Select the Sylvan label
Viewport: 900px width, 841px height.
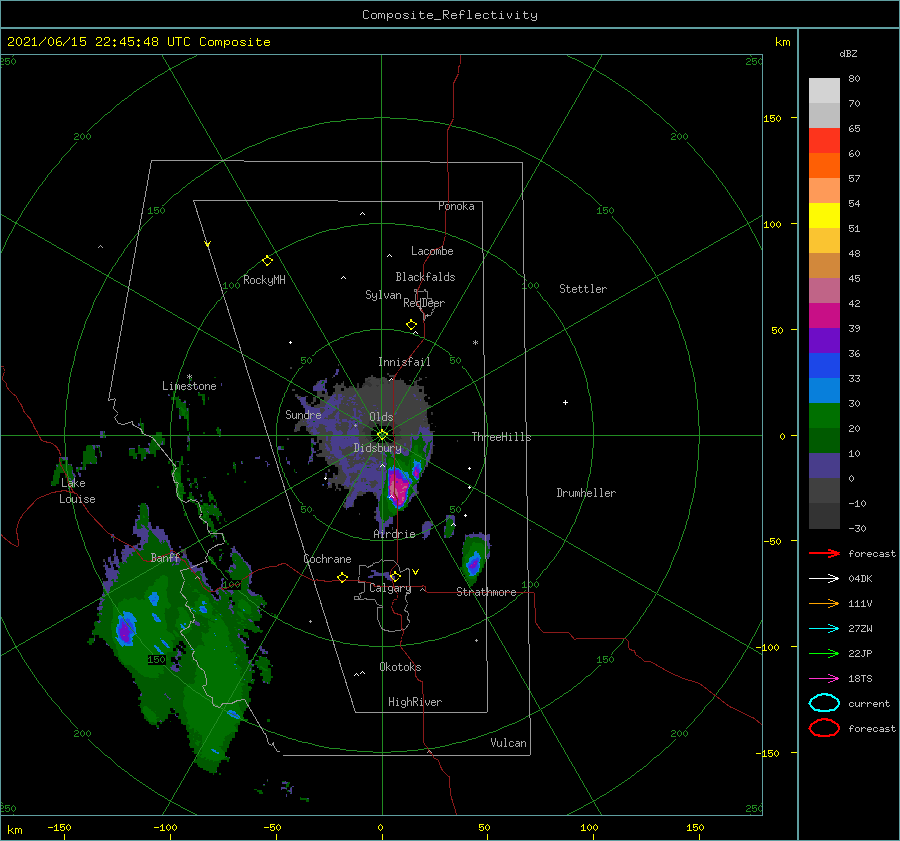pos(383,295)
